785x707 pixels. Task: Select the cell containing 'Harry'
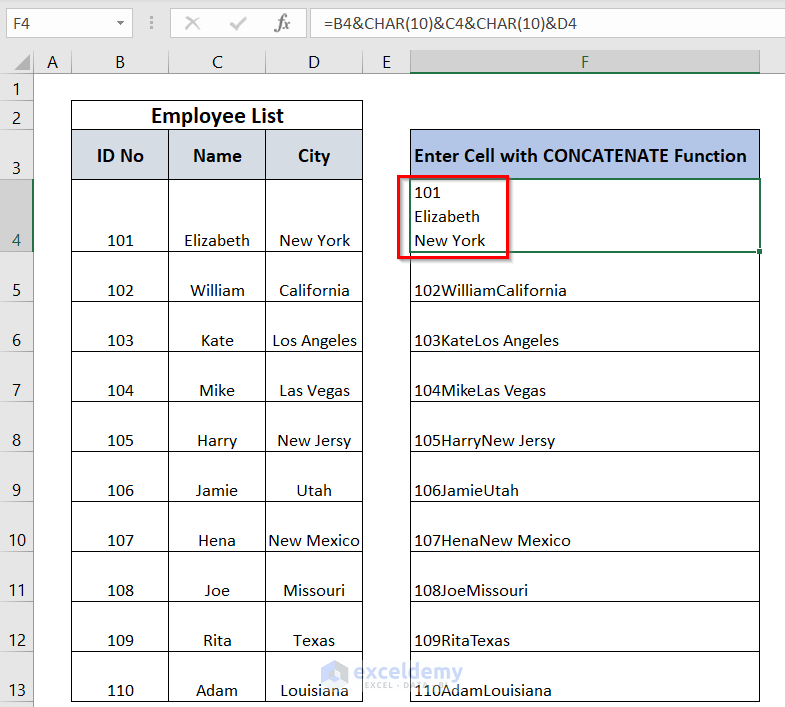pos(217,427)
